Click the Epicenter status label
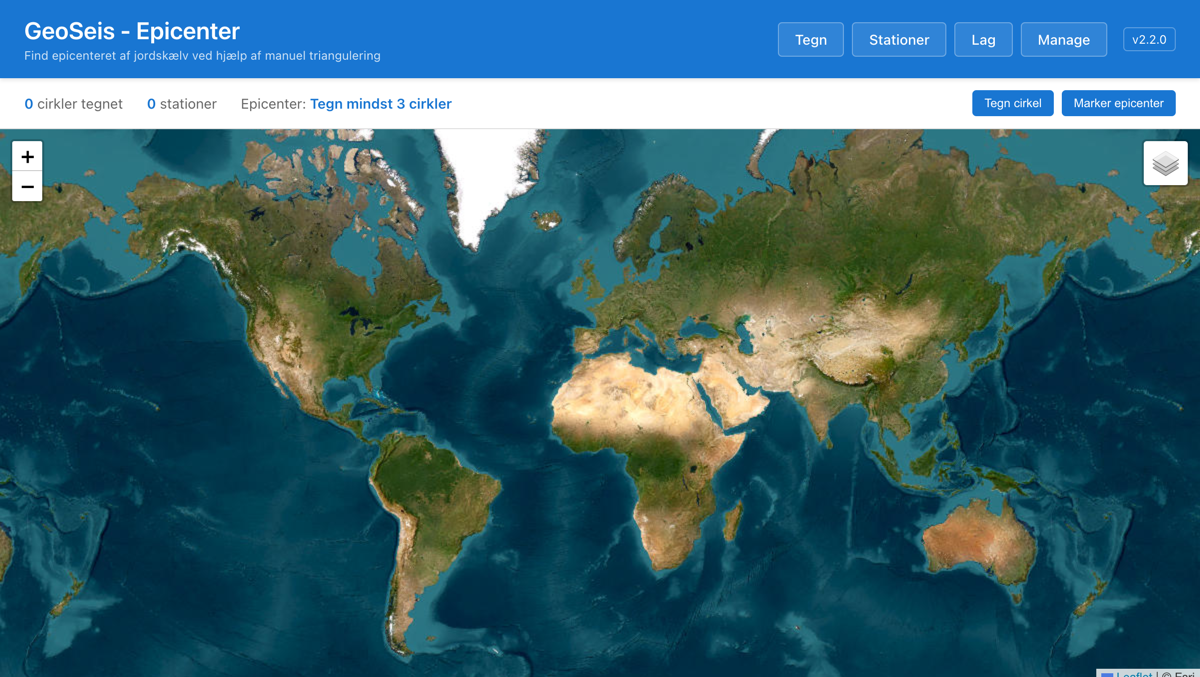 tap(272, 103)
